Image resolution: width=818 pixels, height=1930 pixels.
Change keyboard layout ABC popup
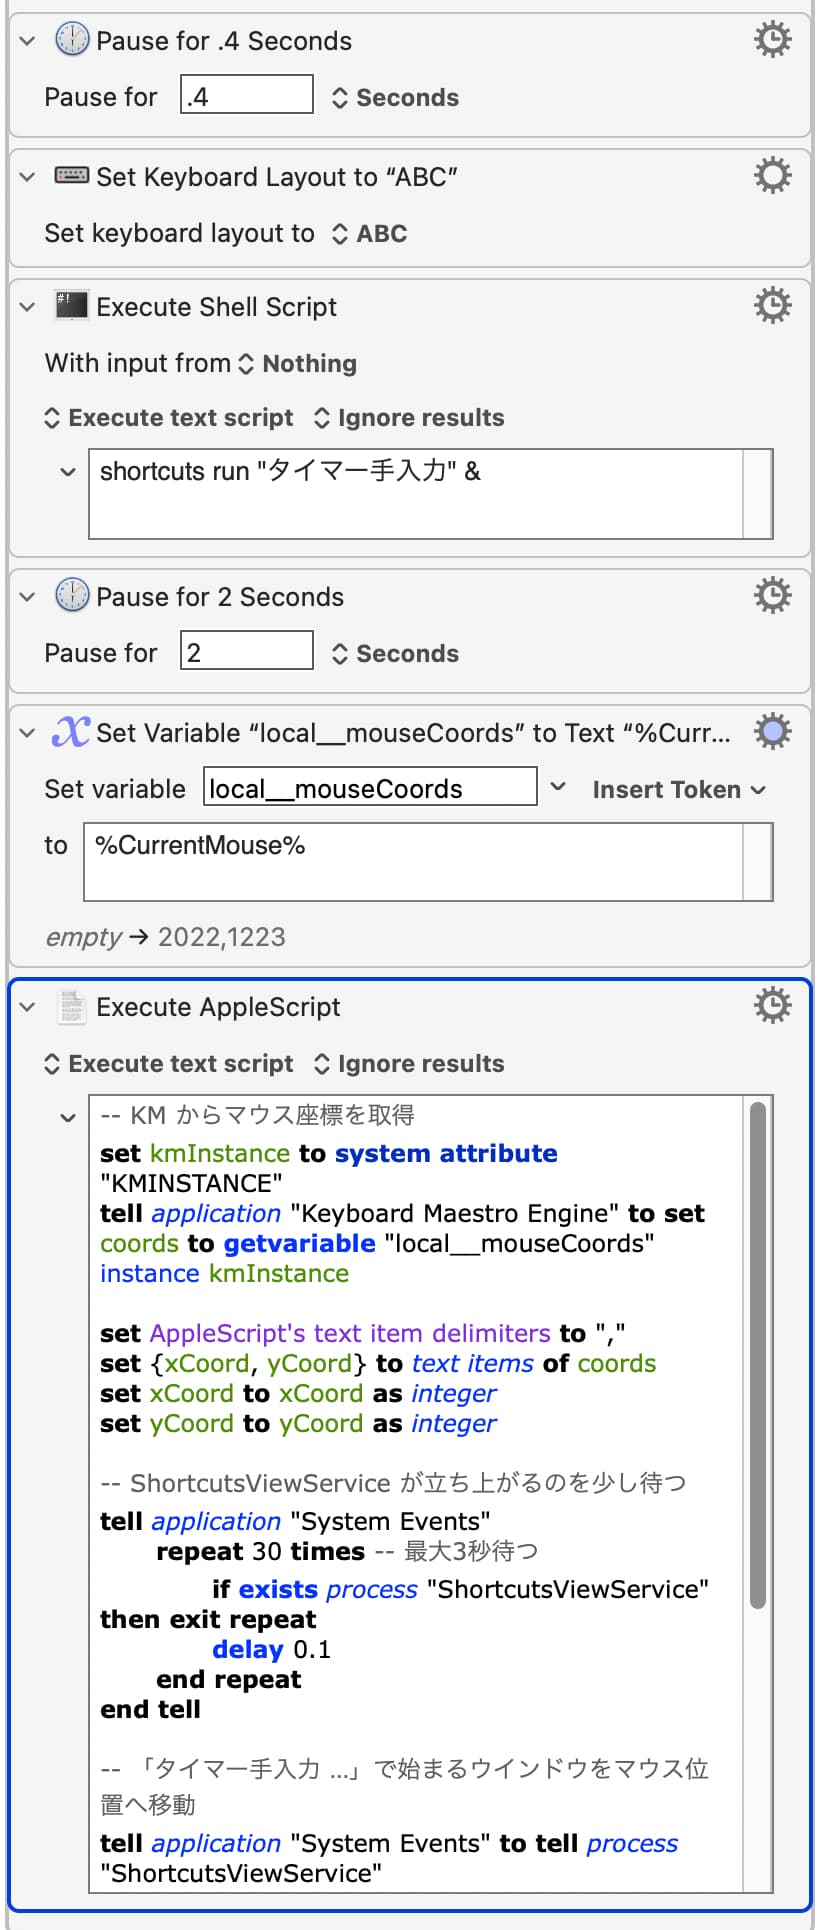(369, 234)
